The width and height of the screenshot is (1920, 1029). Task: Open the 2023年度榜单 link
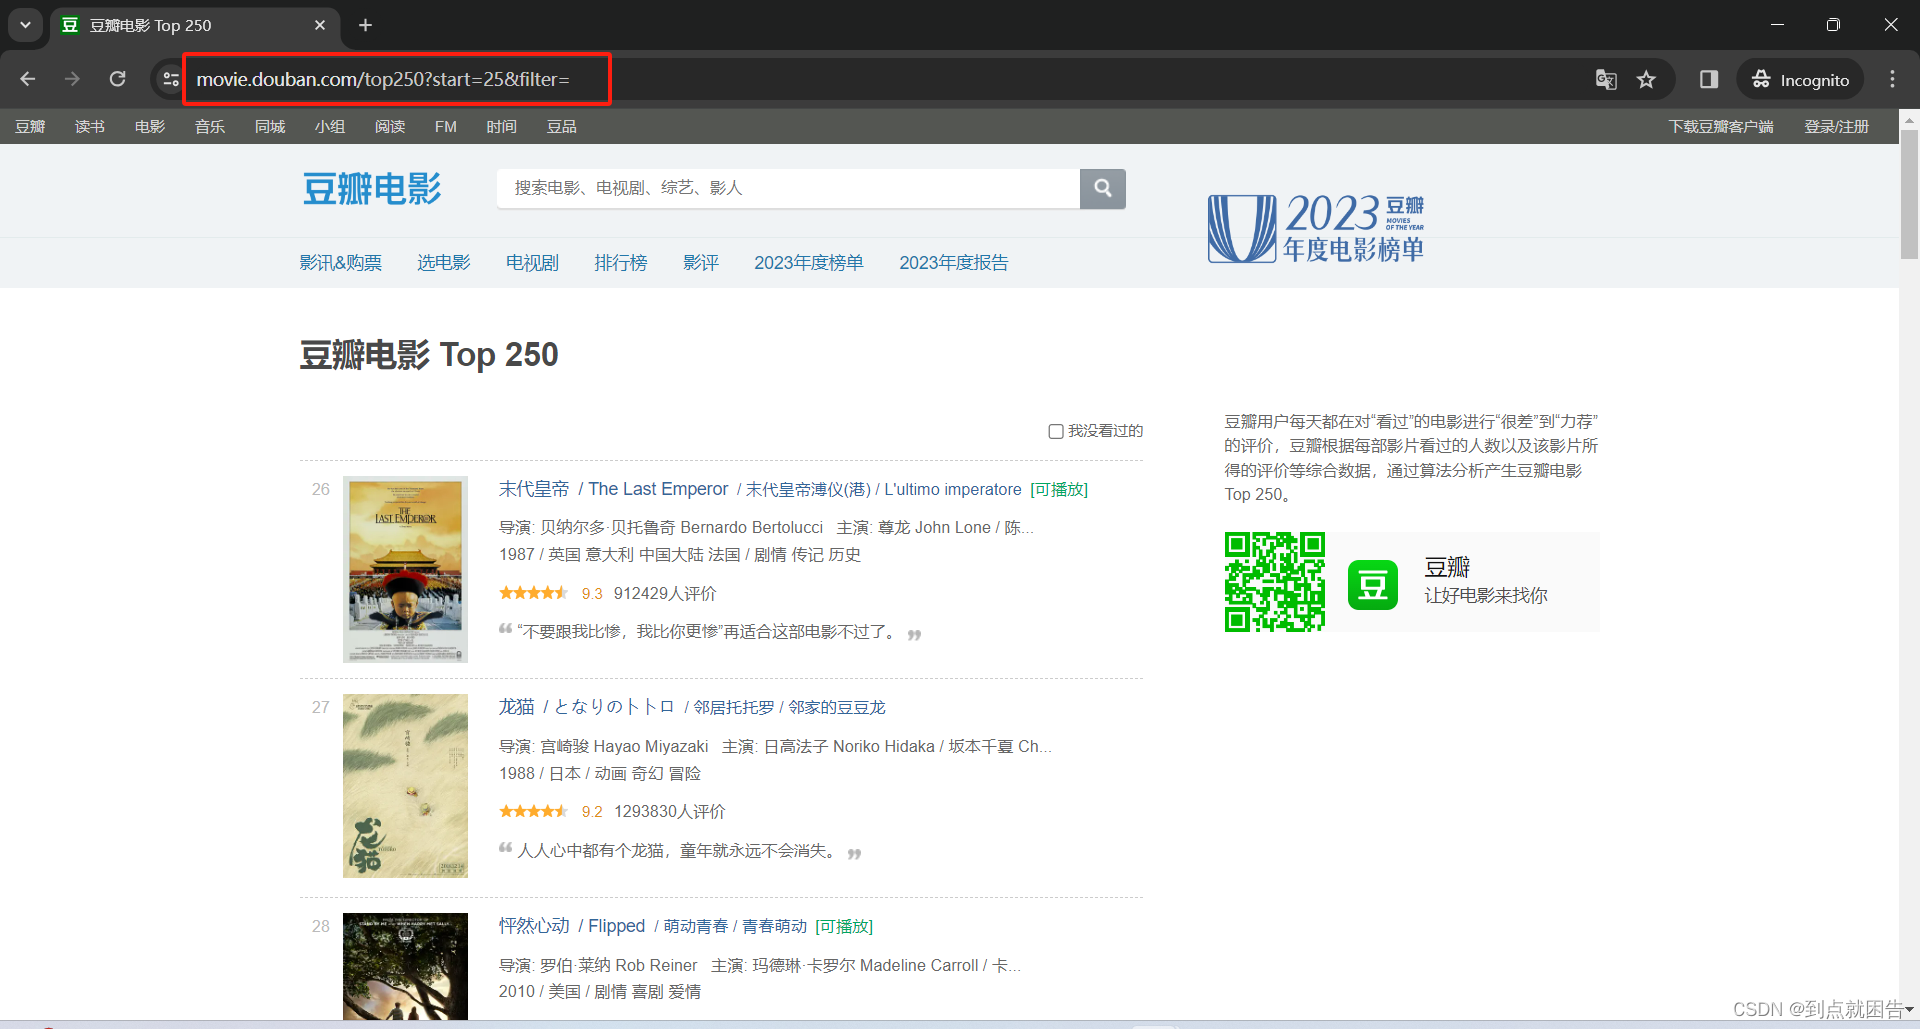[x=809, y=263]
